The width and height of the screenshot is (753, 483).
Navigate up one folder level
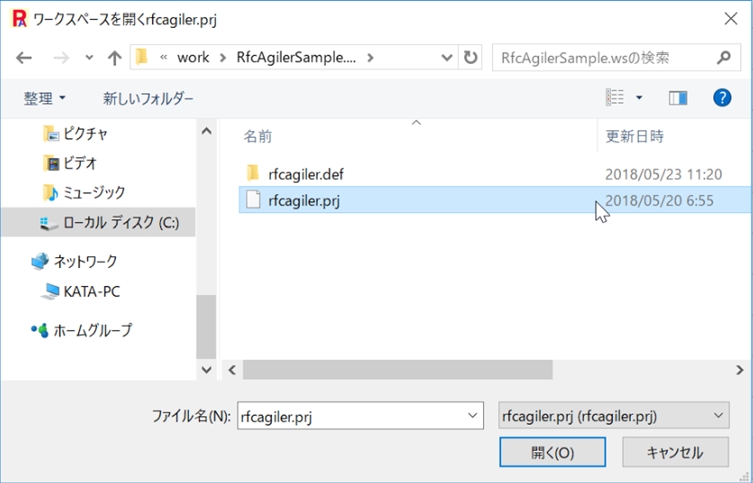coord(114,58)
